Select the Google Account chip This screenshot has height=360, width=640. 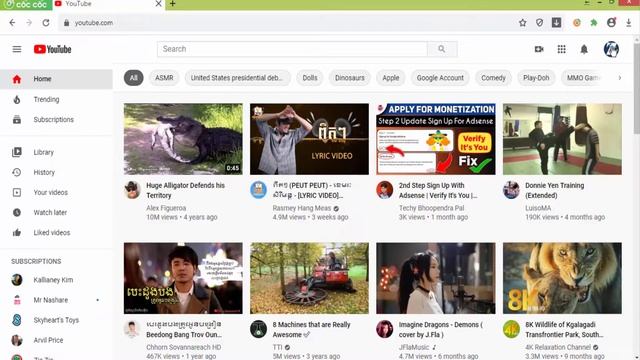coord(440,78)
